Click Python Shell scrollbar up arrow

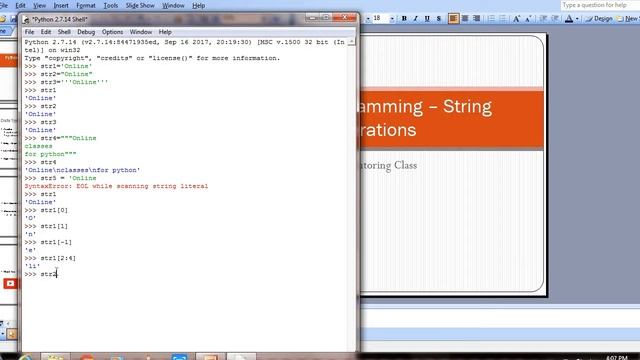[351, 42]
